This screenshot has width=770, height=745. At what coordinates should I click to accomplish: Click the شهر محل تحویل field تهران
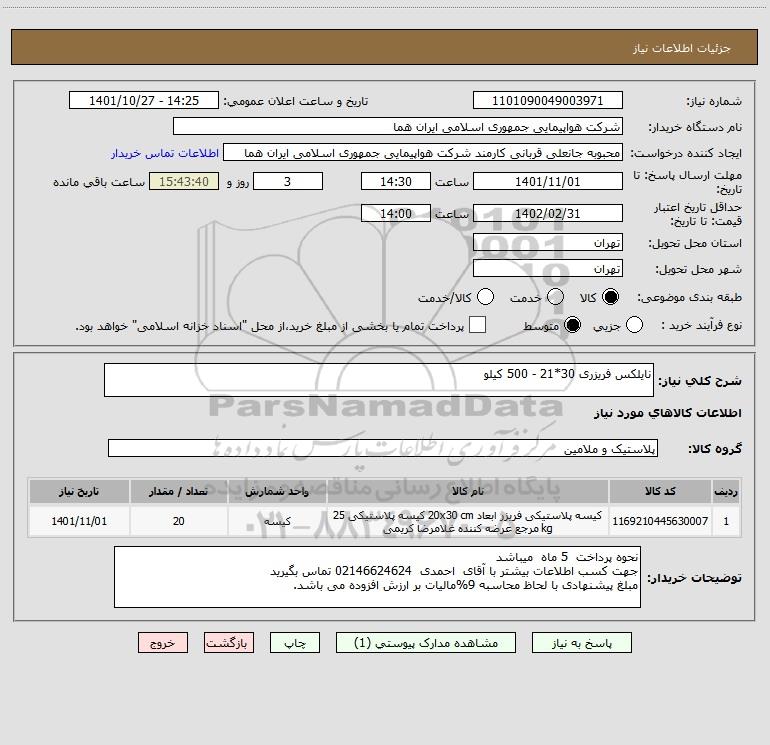(x=548, y=268)
